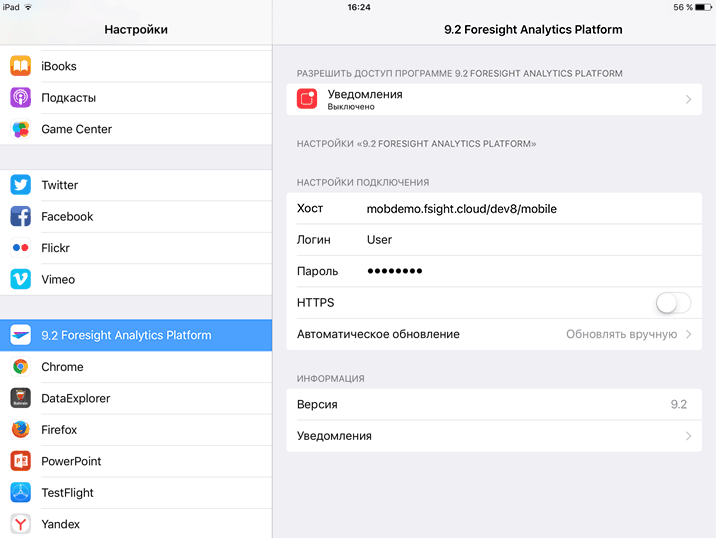Open notifications via top row chevron
This screenshot has width=716, height=538.
coord(689,99)
